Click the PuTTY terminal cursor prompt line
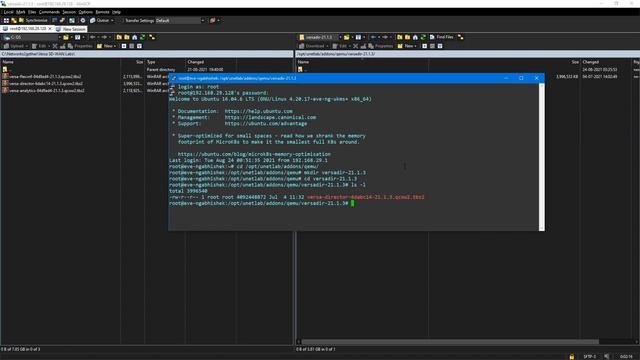Image resolution: width=640 pixels, height=360 pixels. [x=262, y=203]
